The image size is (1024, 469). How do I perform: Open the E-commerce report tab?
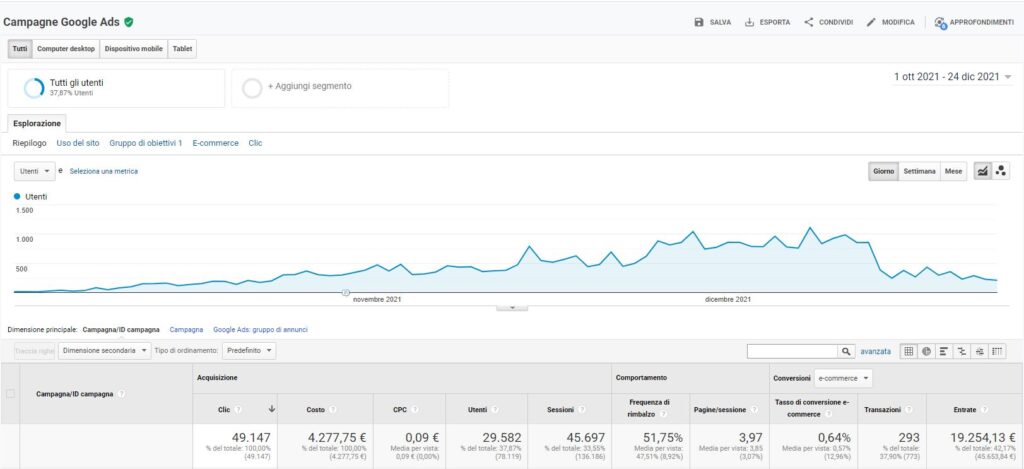215,143
